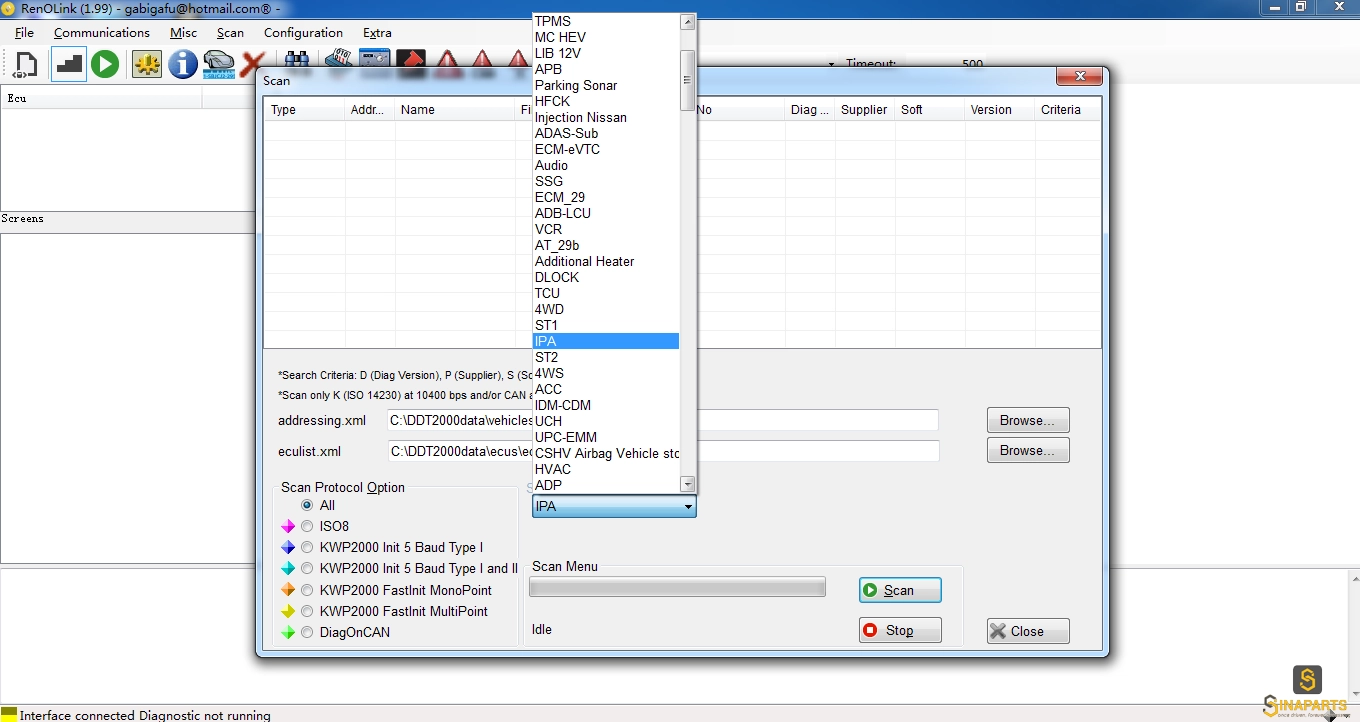Choose ADP from the dropdown list
1360x722 pixels.
(606, 485)
